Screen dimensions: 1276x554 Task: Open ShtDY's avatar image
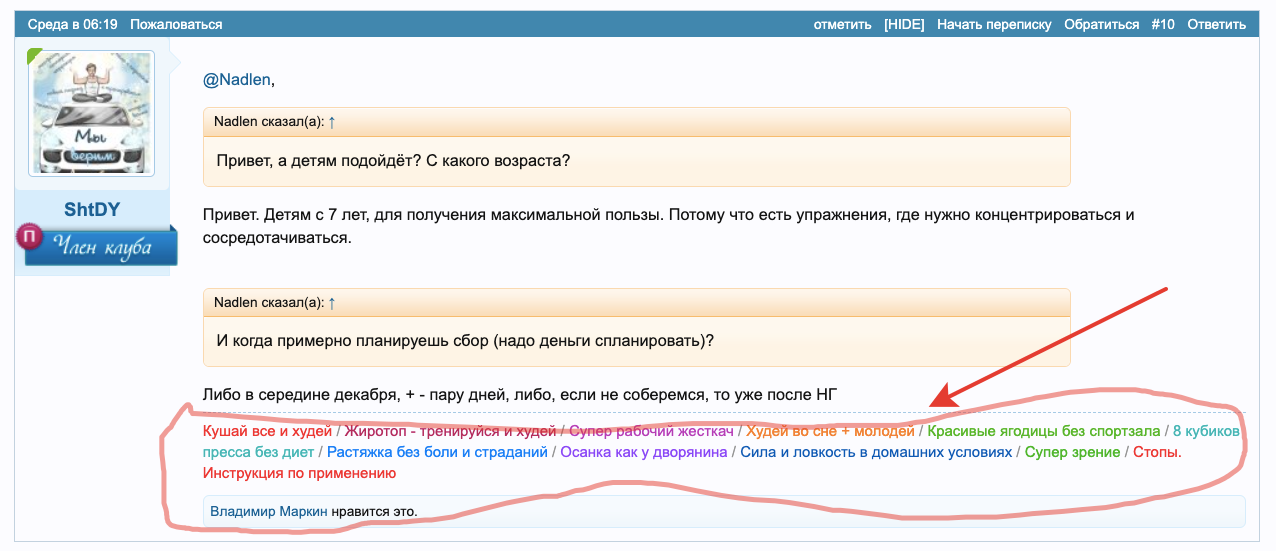click(x=91, y=113)
